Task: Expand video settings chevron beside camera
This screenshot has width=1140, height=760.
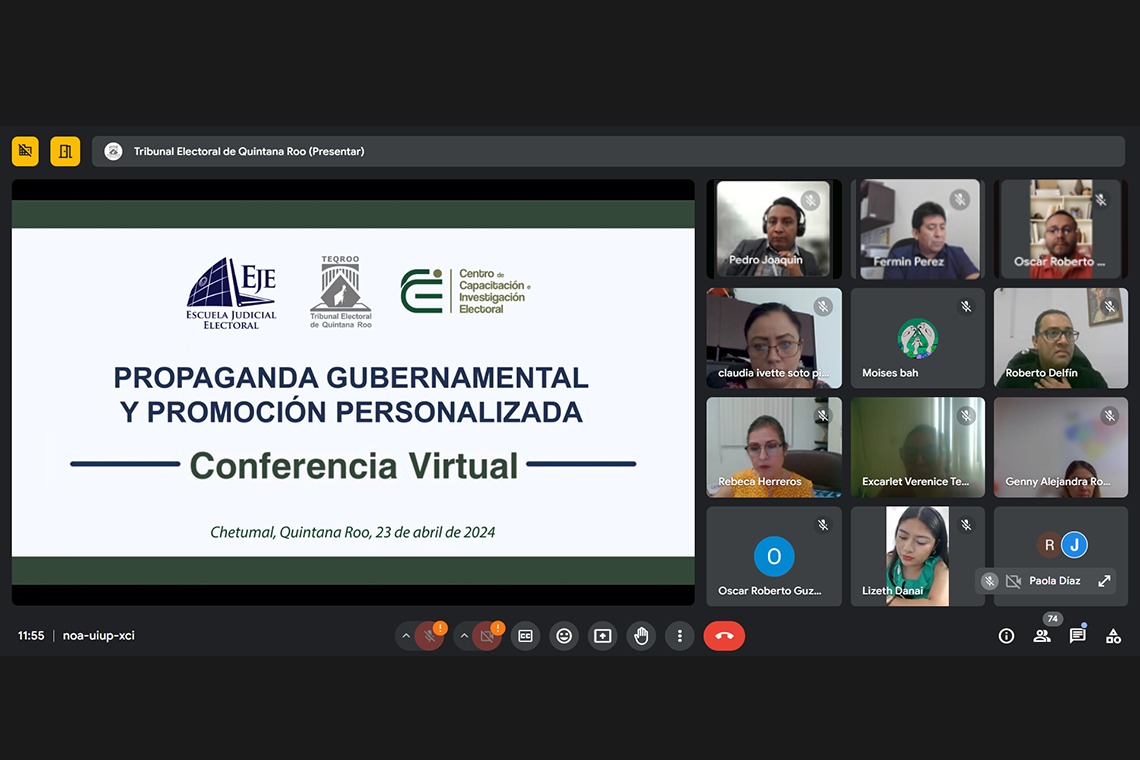Action: coord(464,636)
